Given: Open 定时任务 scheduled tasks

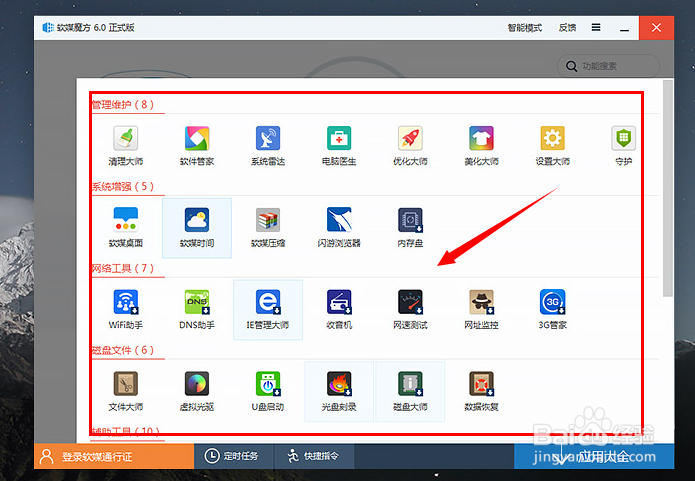Looking at the screenshot, I should [234, 456].
